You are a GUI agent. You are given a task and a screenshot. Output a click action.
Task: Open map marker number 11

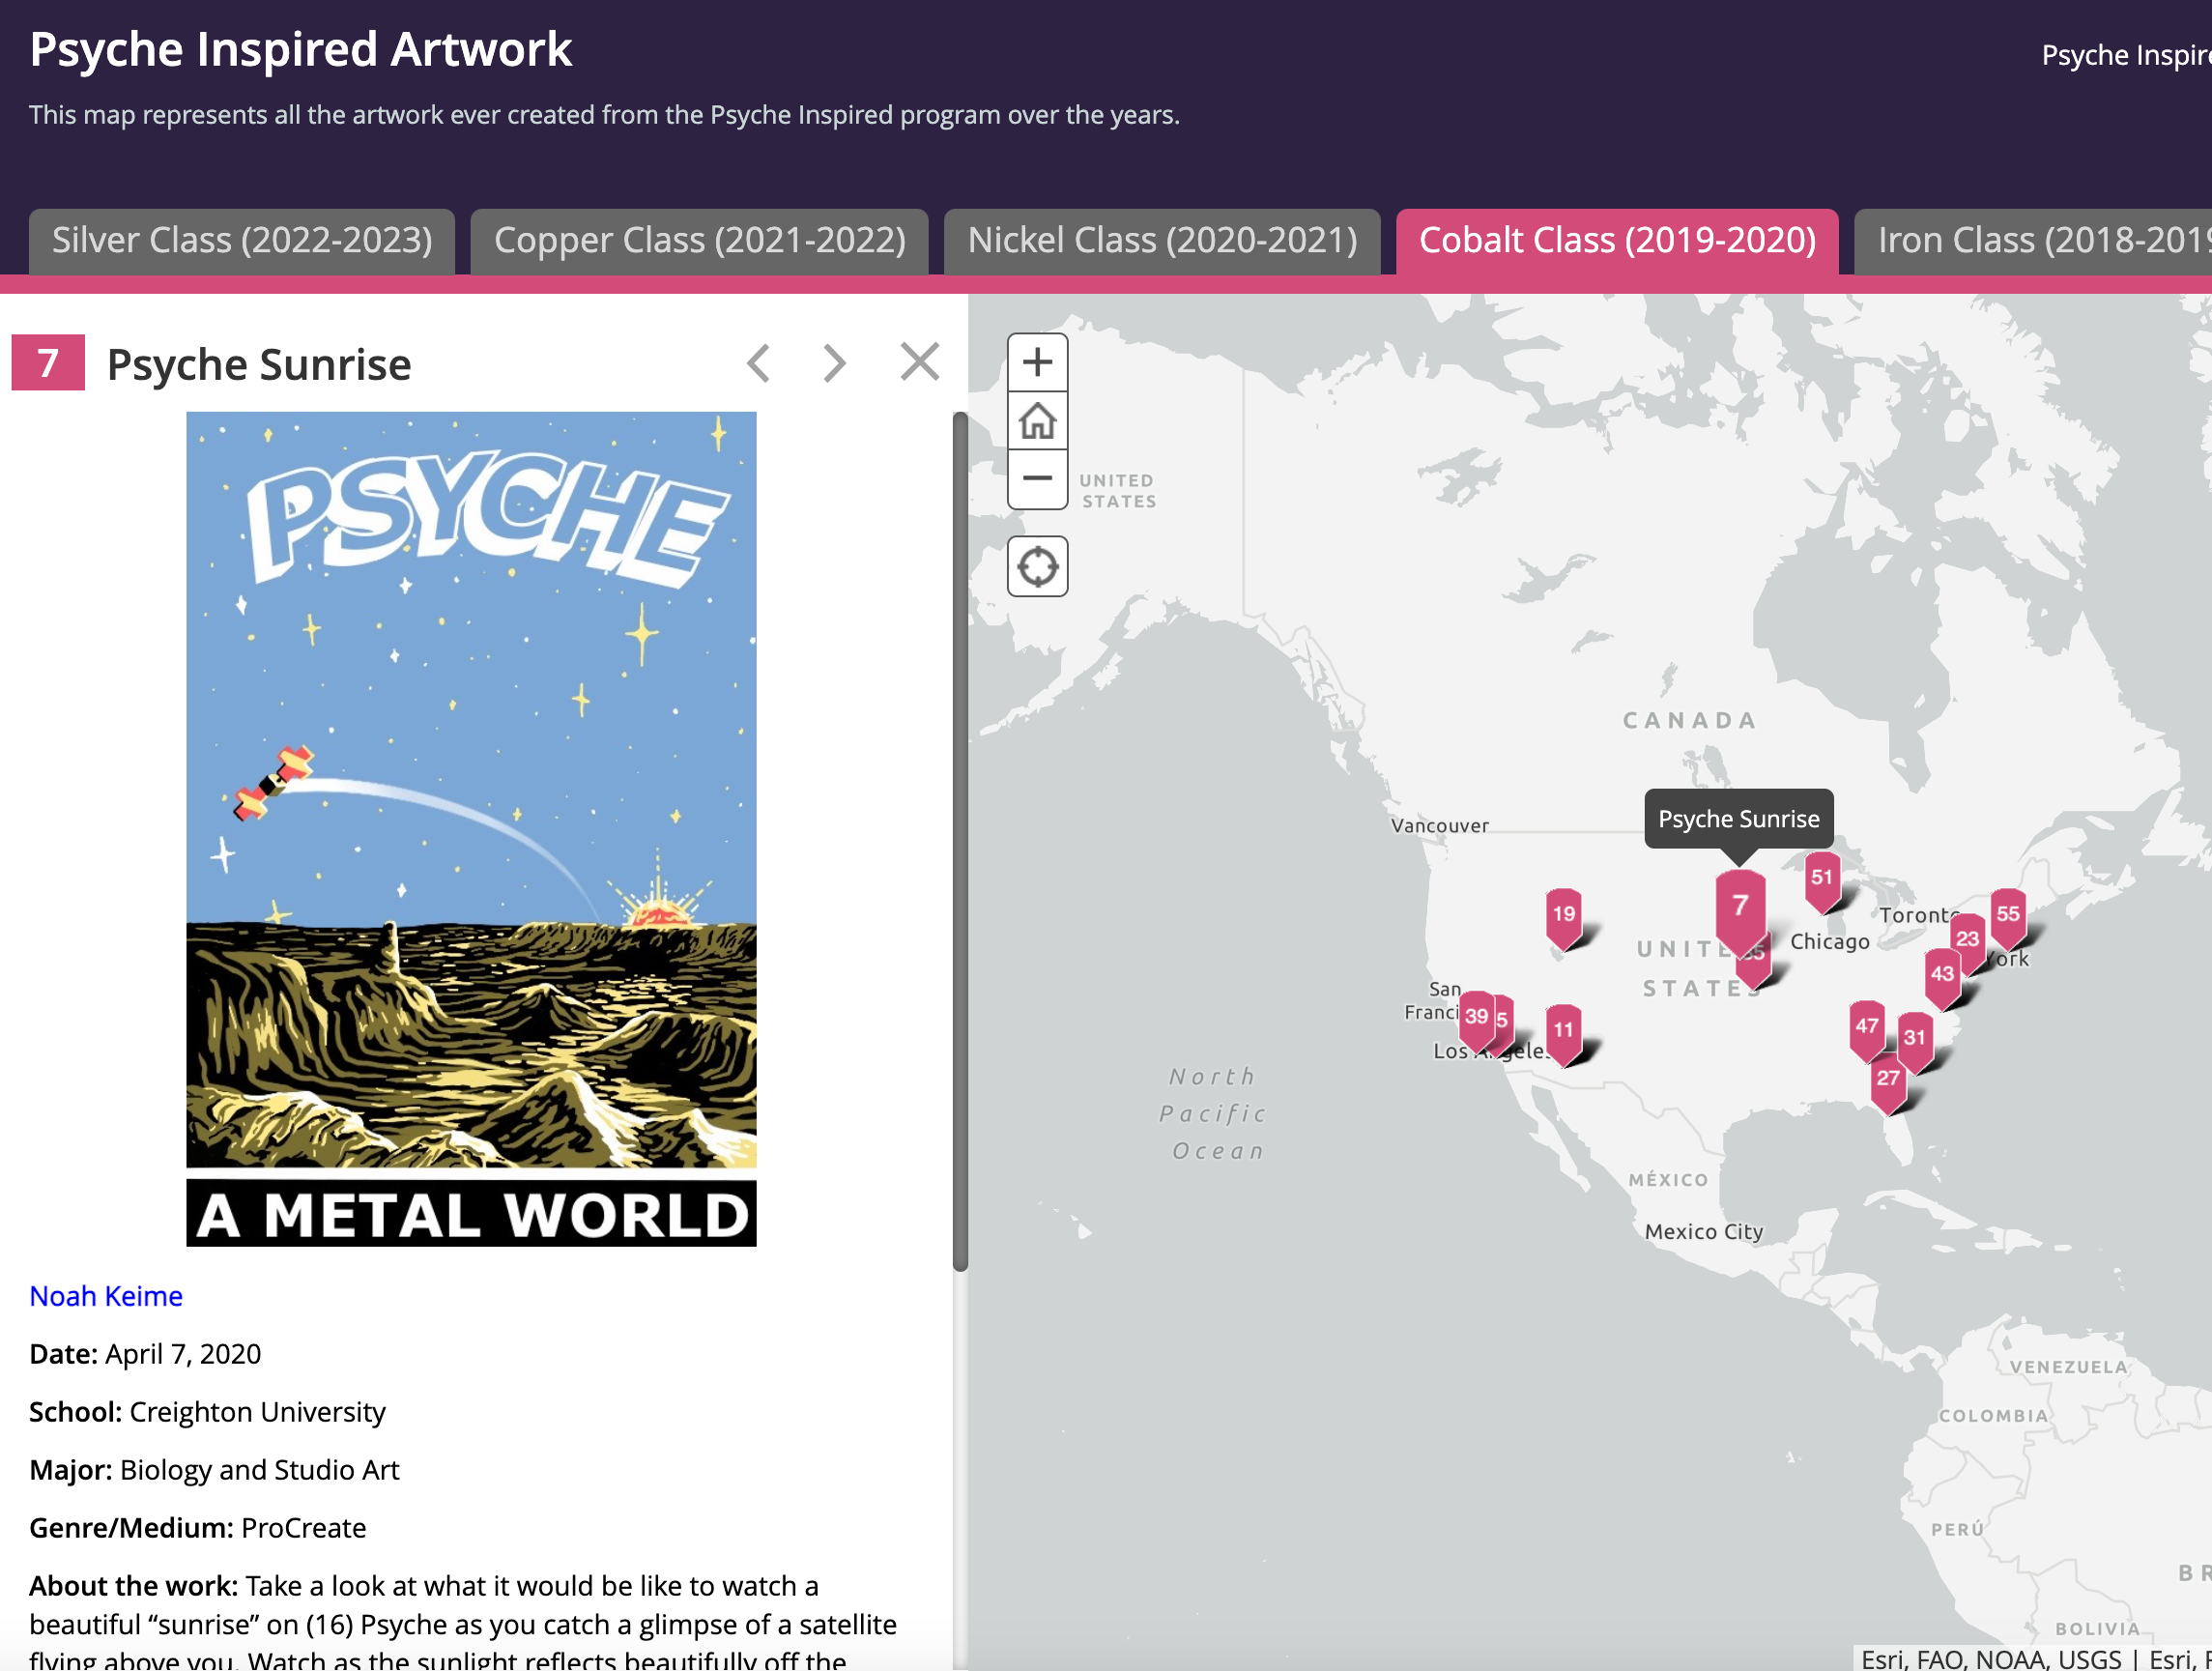[1563, 1030]
